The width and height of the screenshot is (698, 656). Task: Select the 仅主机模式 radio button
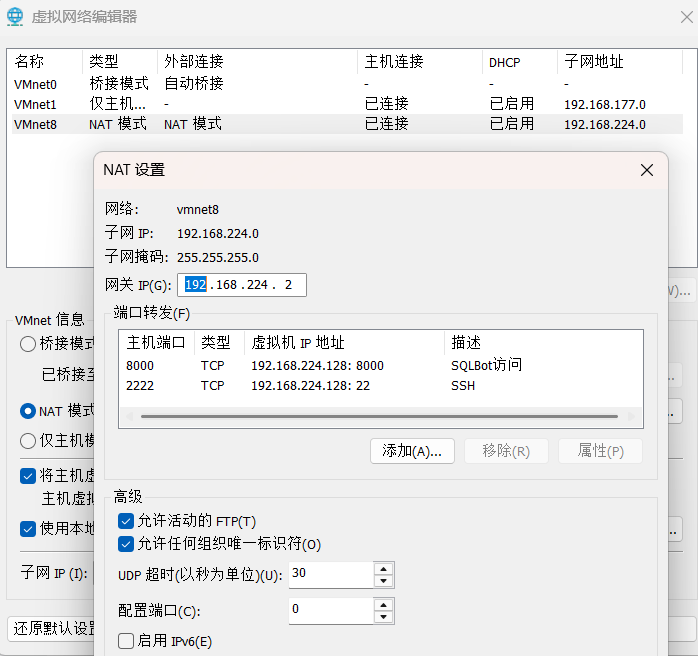click(28, 441)
